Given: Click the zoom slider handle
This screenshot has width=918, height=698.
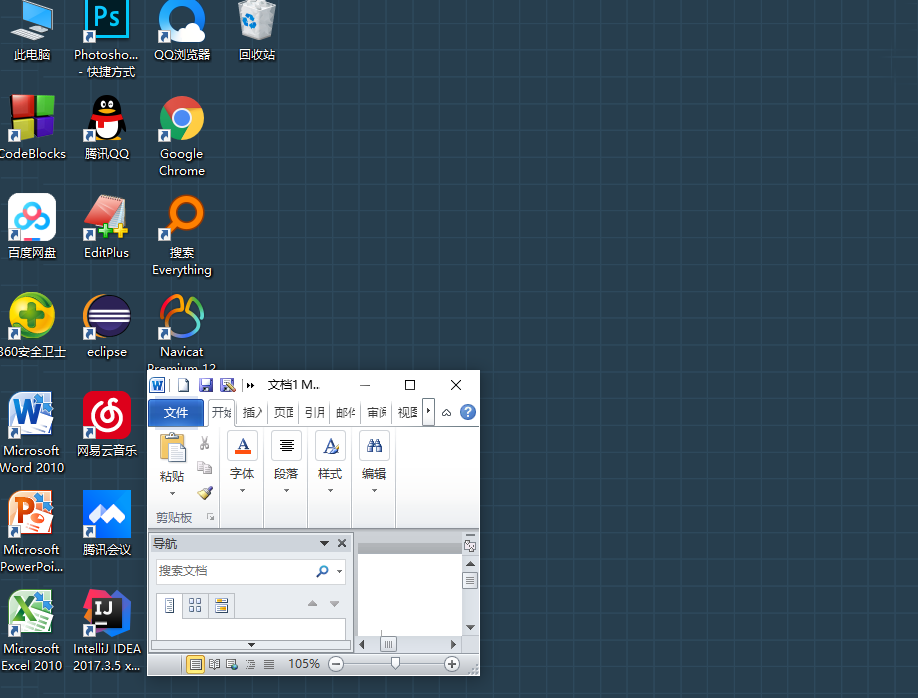Looking at the screenshot, I should tap(396, 663).
